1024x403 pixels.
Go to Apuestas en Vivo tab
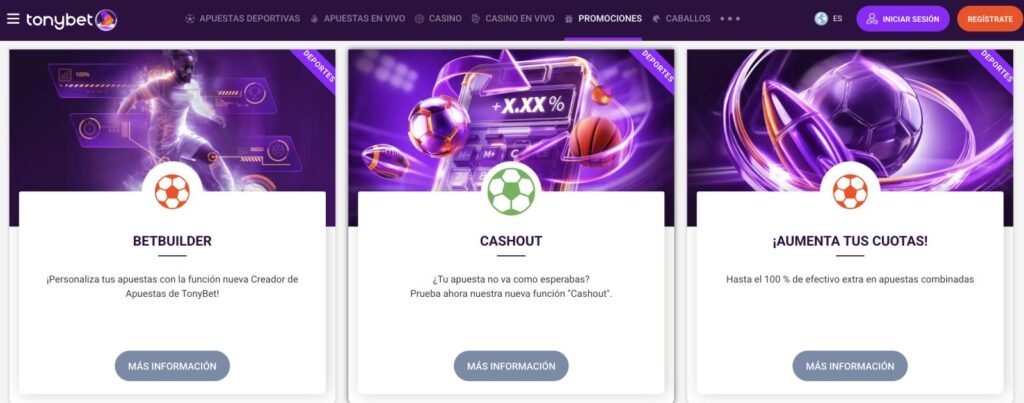point(357,19)
